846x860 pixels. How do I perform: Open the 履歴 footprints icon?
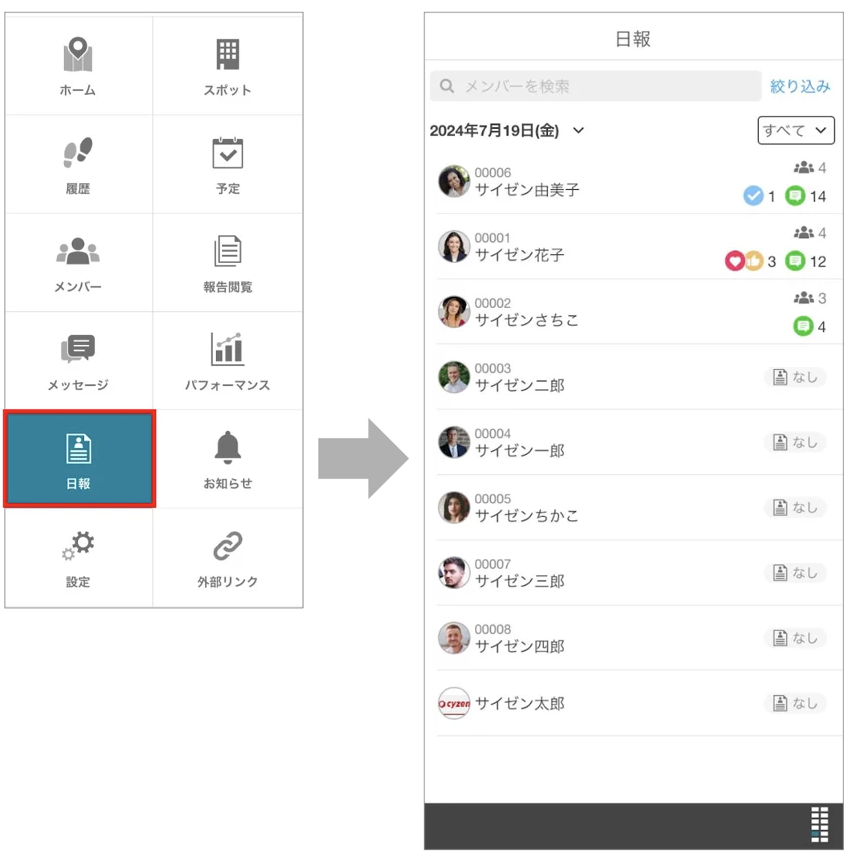77,152
